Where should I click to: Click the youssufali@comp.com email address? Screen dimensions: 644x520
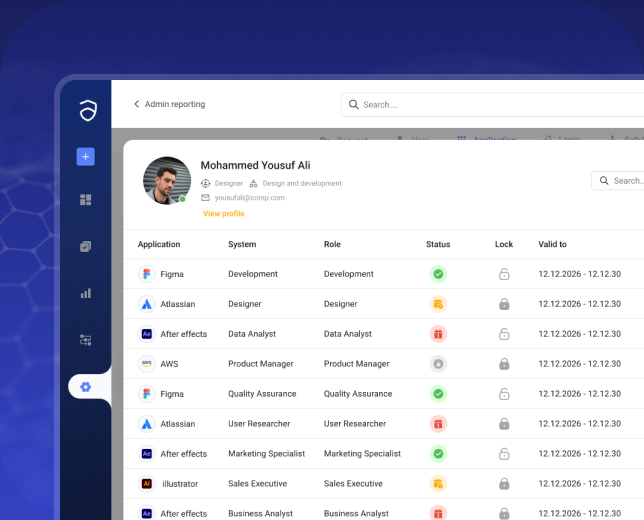249,198
